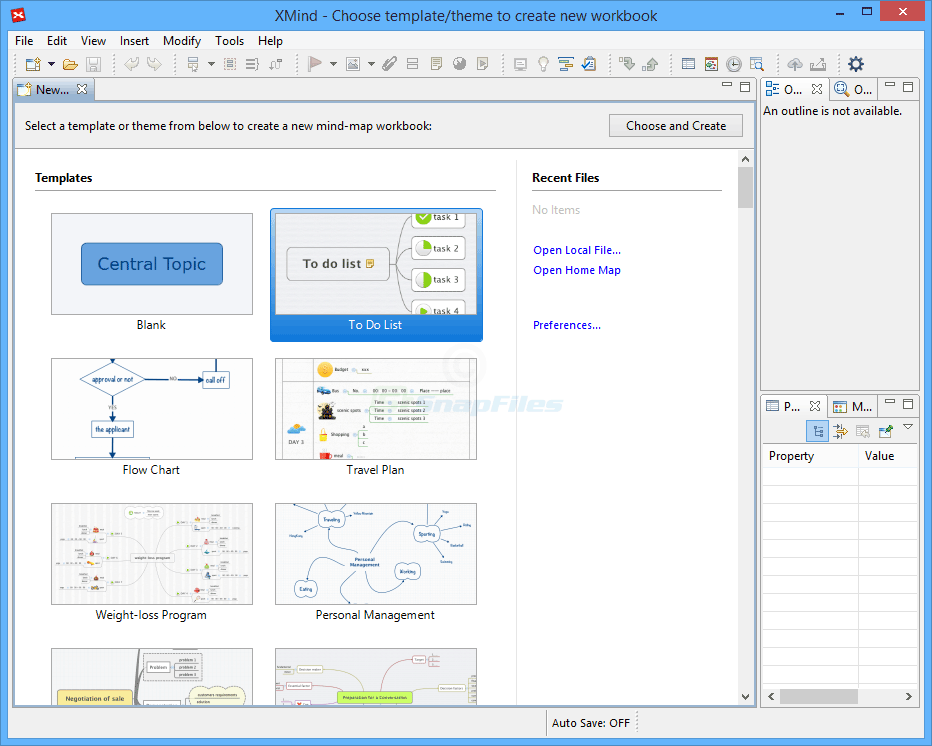Click the Marker flag icon
The width and height of the screenshot is (932, 746).
(314, 64)
